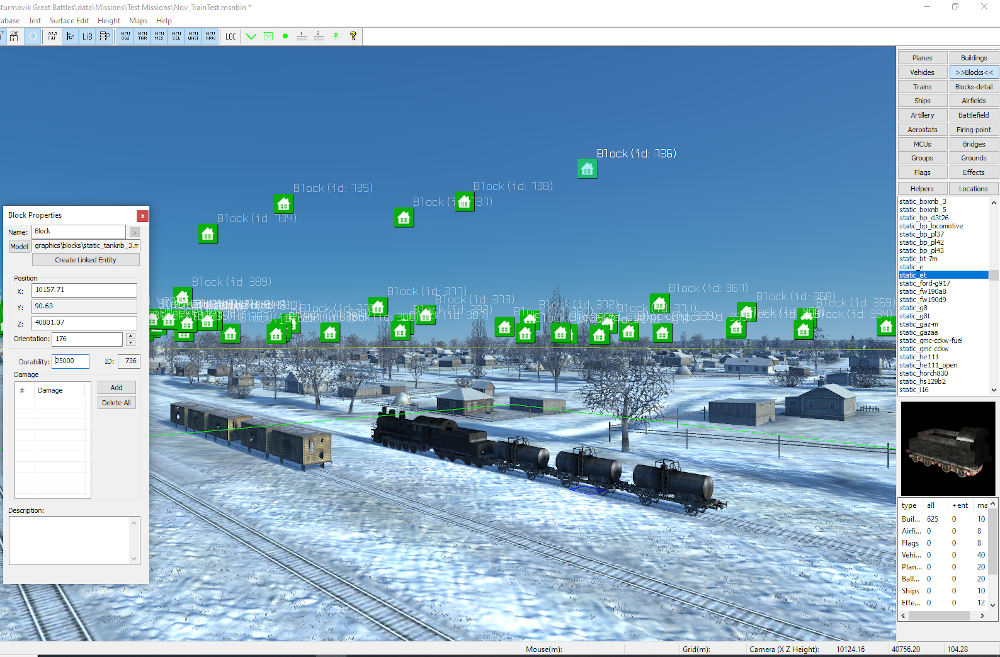The height and width of the screenshot is (657, 1000).
Task: Switch to the Trains object category
Action: [922, 87]
